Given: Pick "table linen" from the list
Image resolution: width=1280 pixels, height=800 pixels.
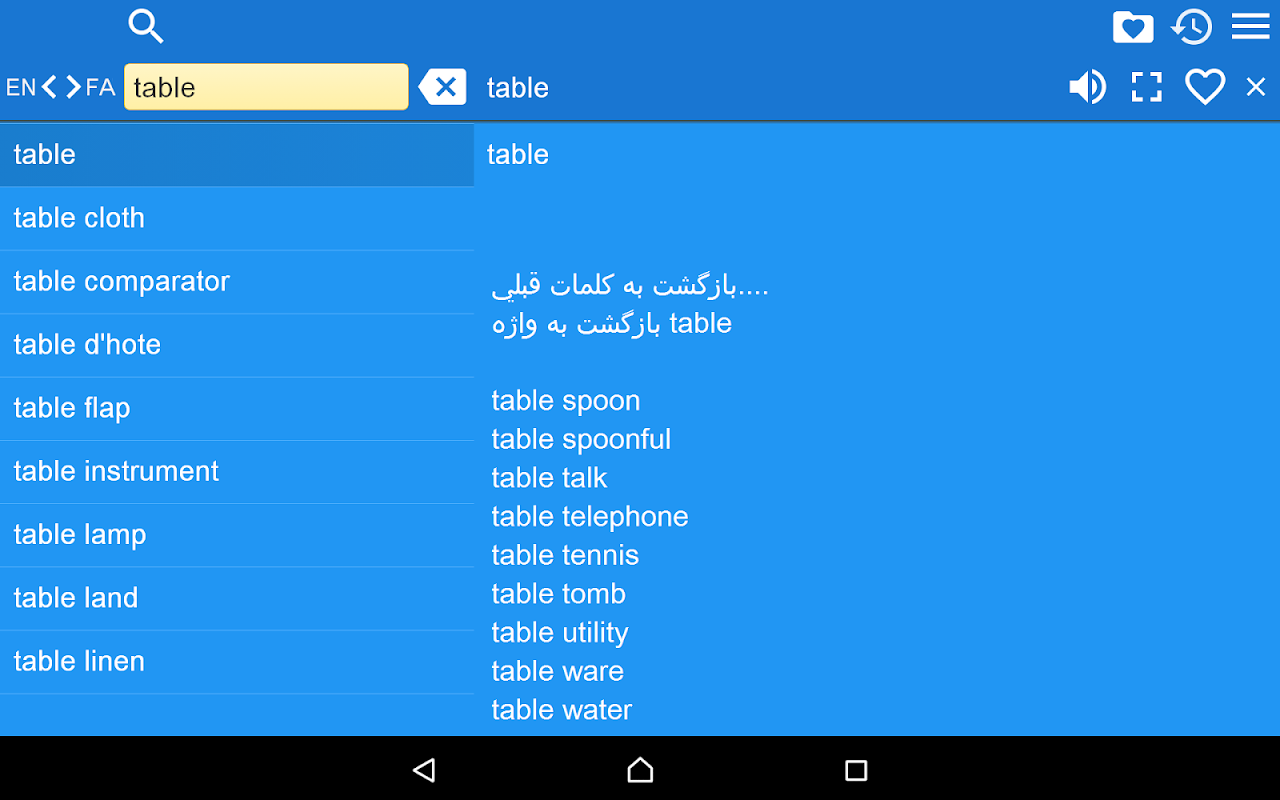Looking at the screenshot, I should tap(79, 661).
